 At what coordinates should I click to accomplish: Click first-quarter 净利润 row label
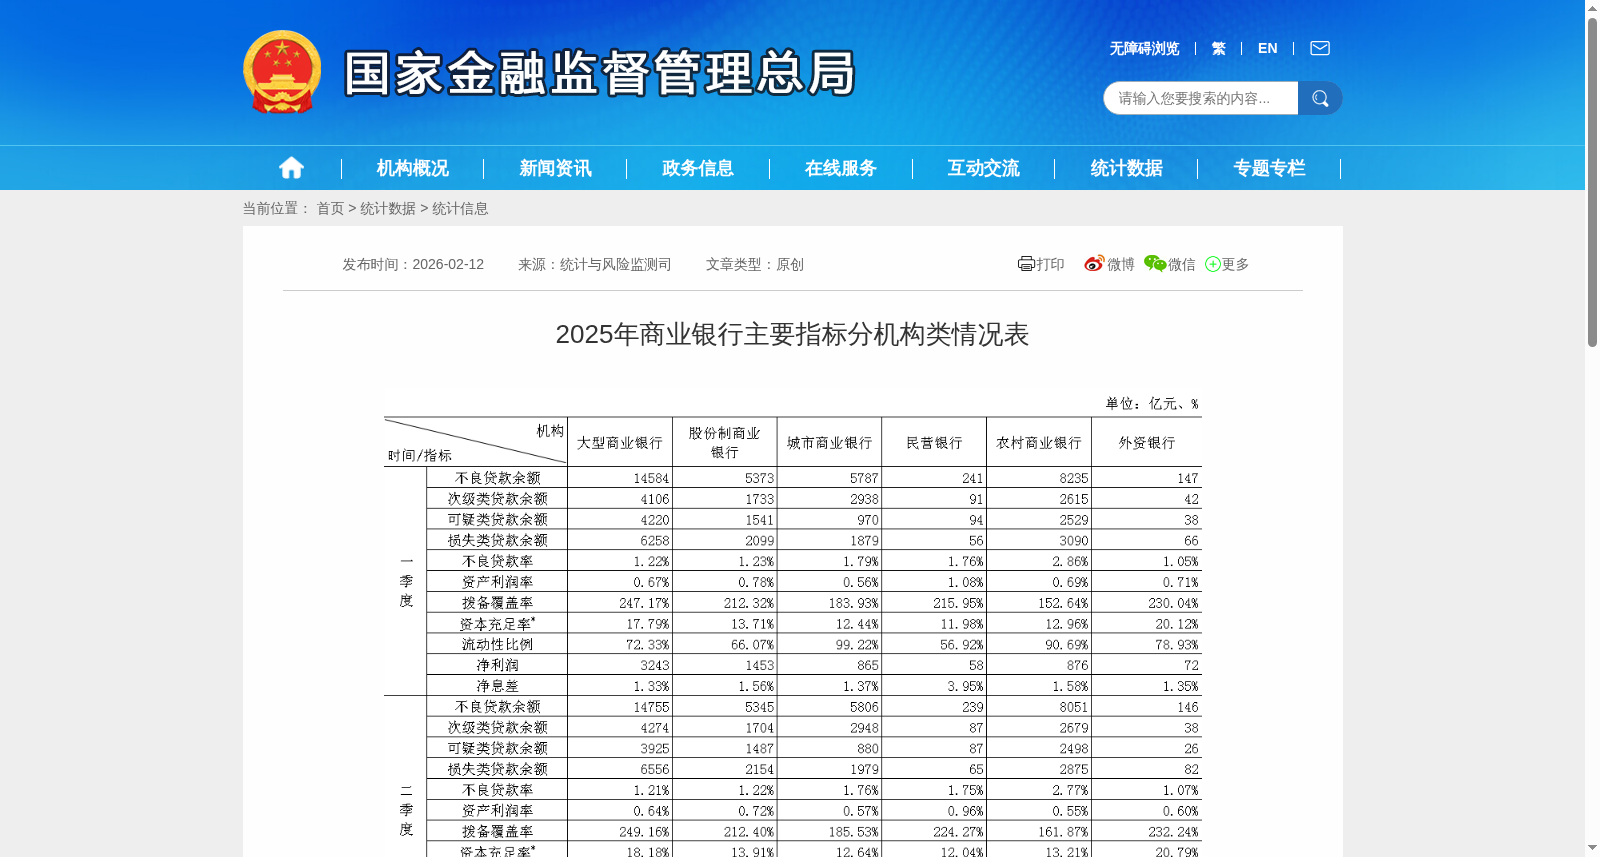pos(497,665)
